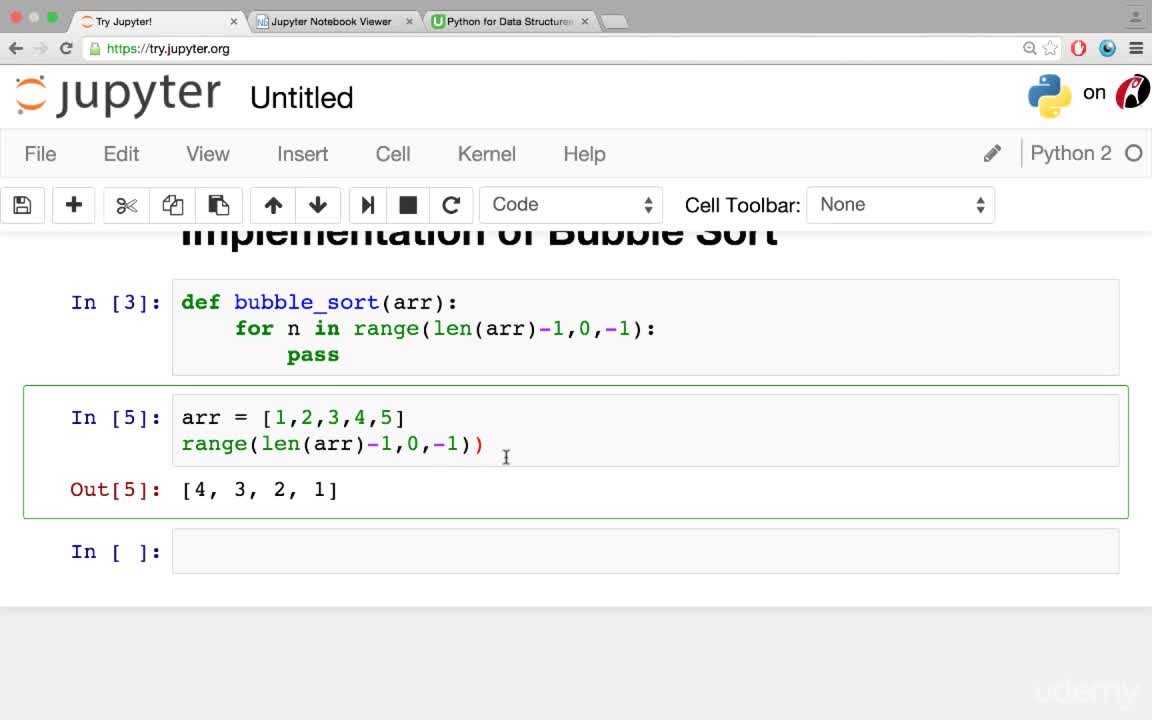Click the Jupyter logo link
This screenshot has height=720, width=1152.
(118, 96)
